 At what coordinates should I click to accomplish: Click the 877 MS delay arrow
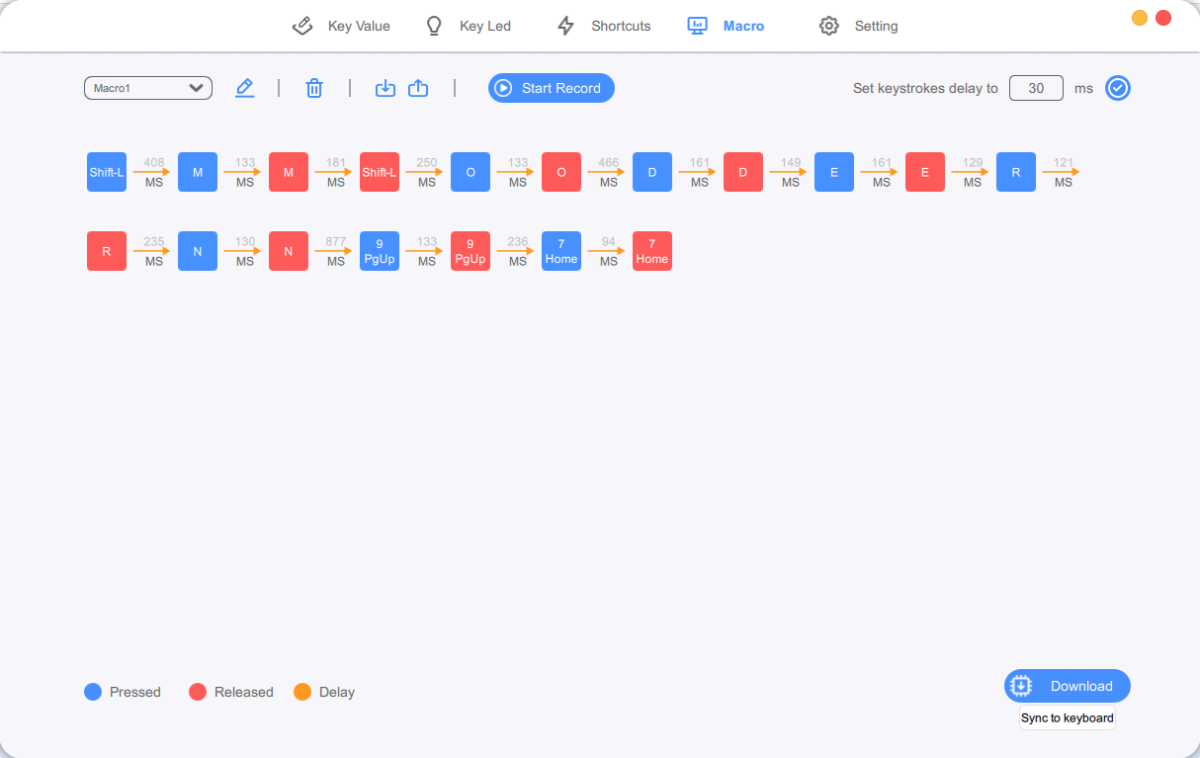(x=335, y=251)
